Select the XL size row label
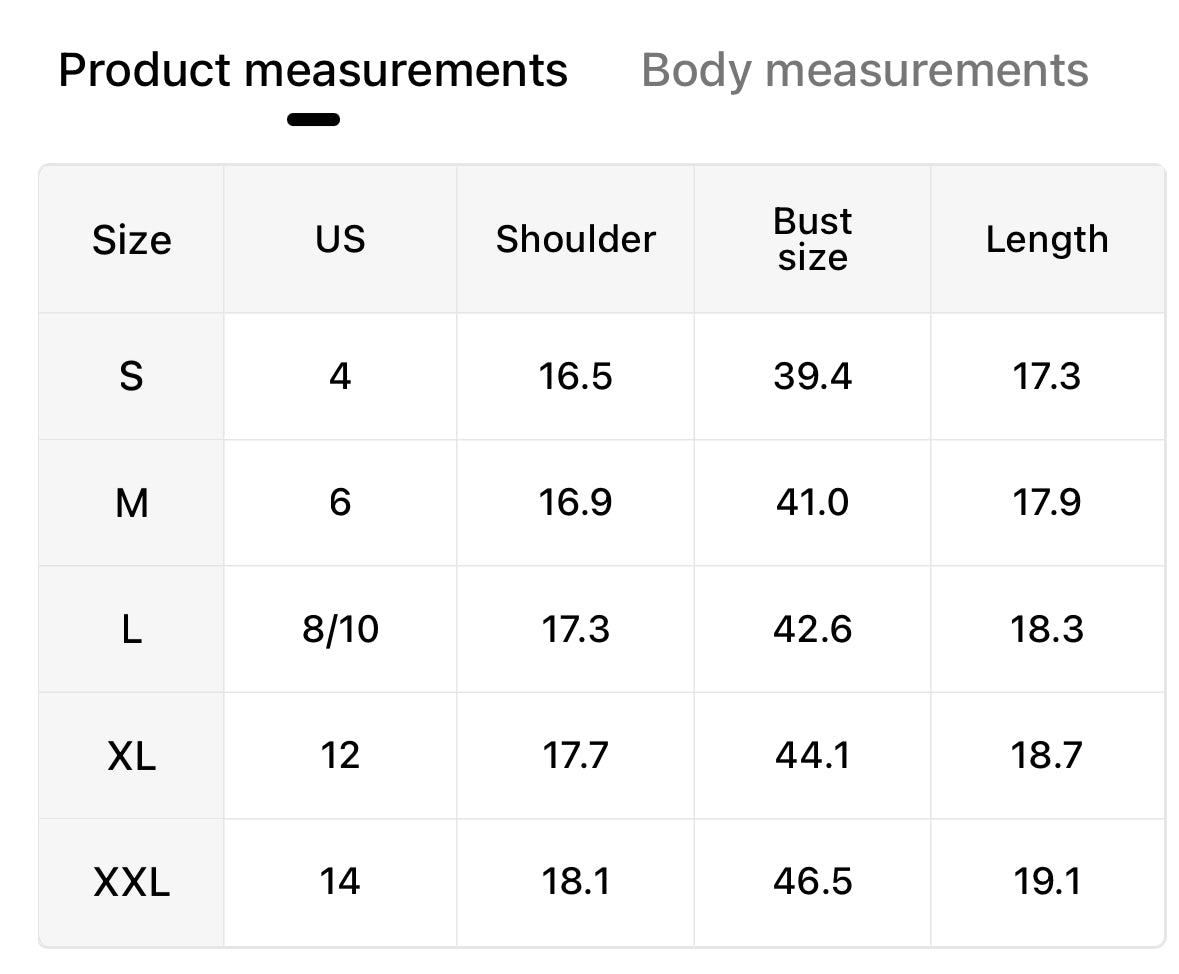The image size is (1179, 974). pos(132,755)
